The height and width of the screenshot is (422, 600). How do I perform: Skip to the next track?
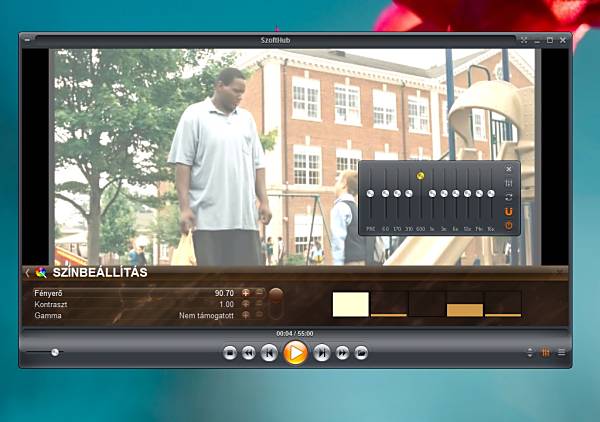[x=322, y=353]
